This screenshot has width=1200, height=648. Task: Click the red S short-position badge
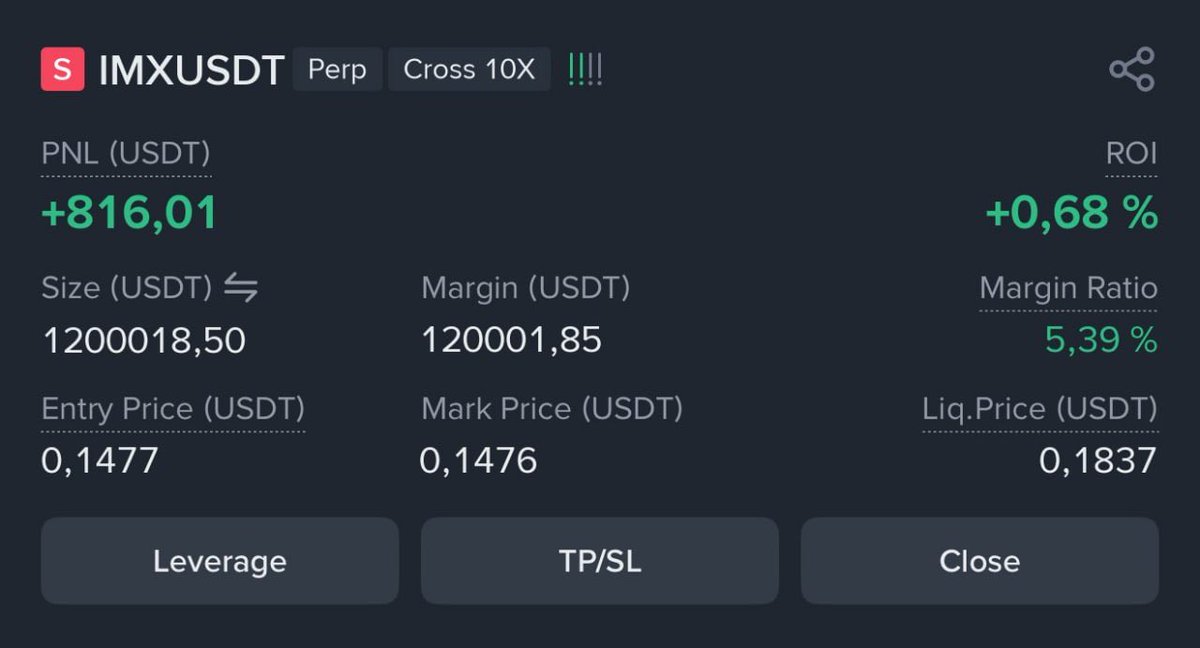click(x=62, y=70)
